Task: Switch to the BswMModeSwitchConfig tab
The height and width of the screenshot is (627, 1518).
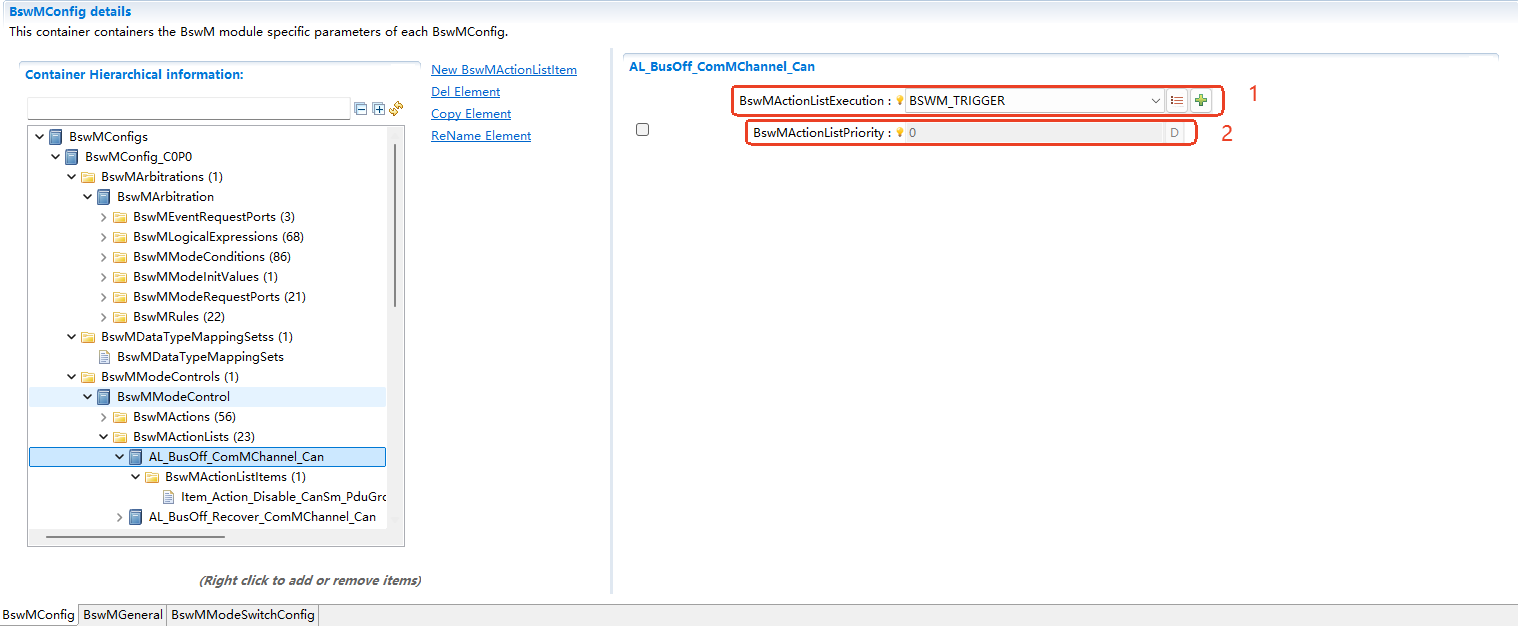Action: [242, 614]
